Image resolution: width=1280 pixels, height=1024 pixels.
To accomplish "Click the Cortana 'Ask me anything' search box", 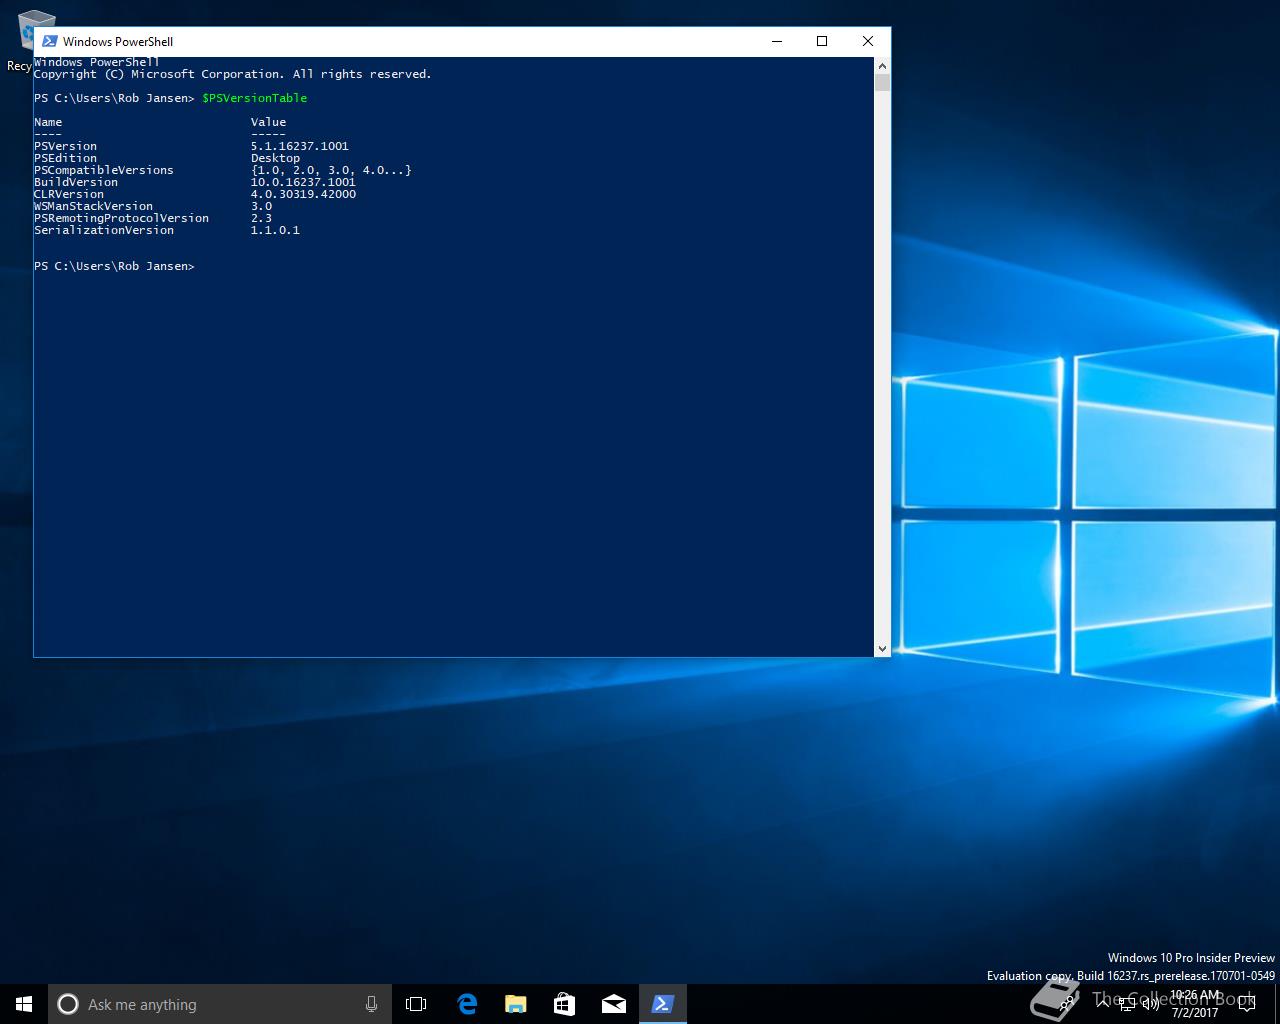I will point(220,1004).
